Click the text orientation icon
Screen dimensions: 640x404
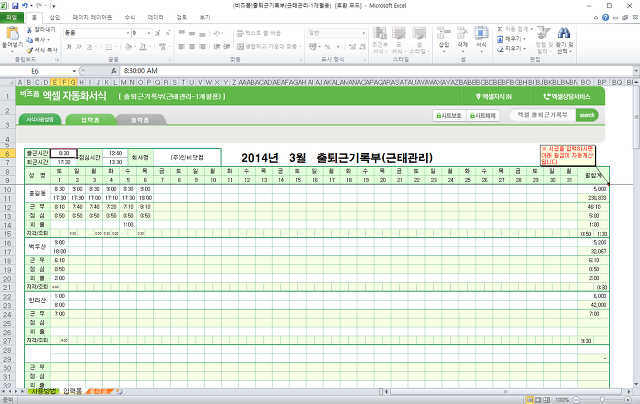tap(218, 33)
